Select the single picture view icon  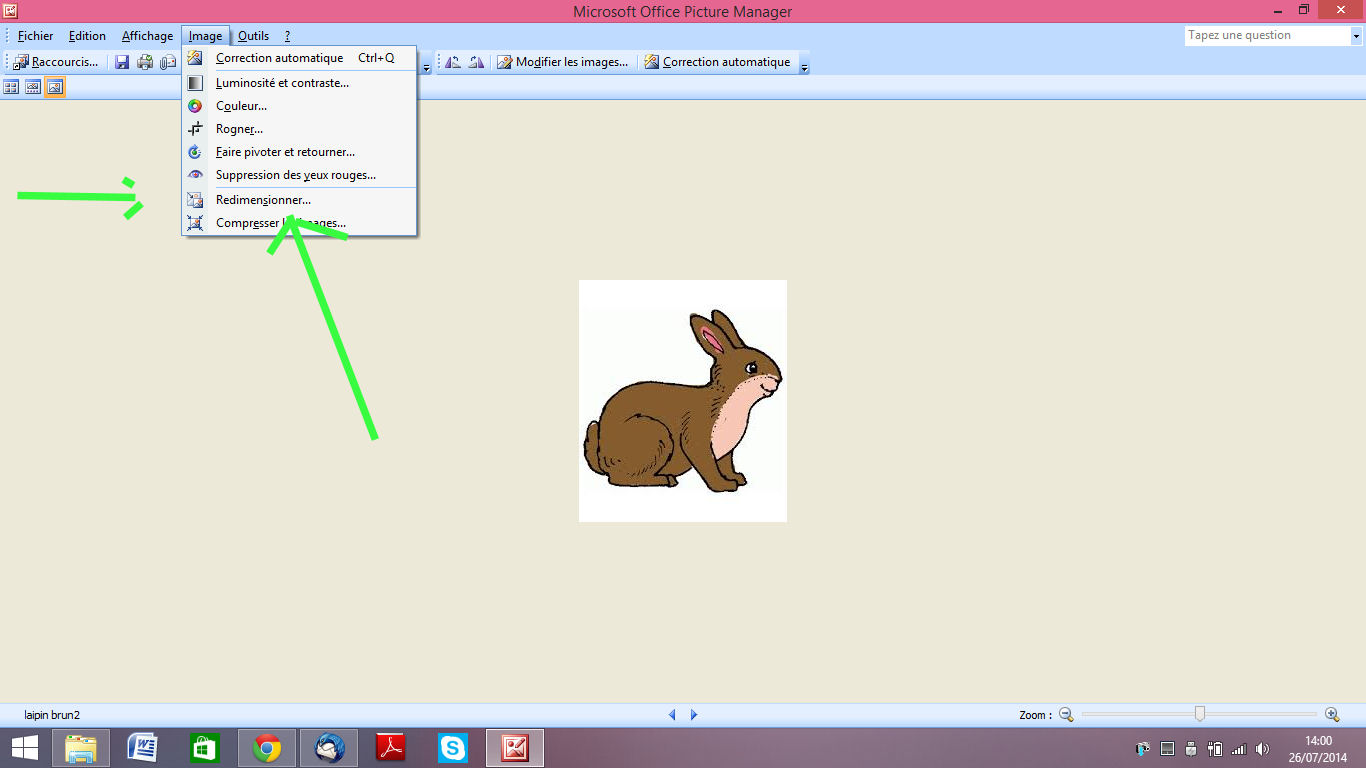tap(55, 87)
